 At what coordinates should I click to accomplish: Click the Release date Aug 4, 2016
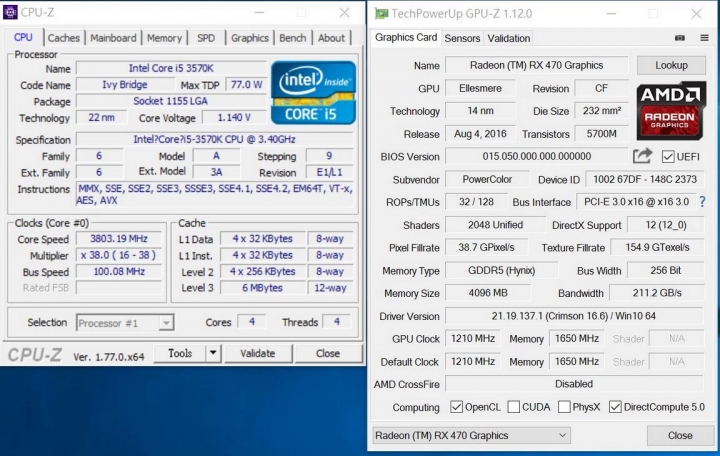pyautogui.click(x=480, y=134)
